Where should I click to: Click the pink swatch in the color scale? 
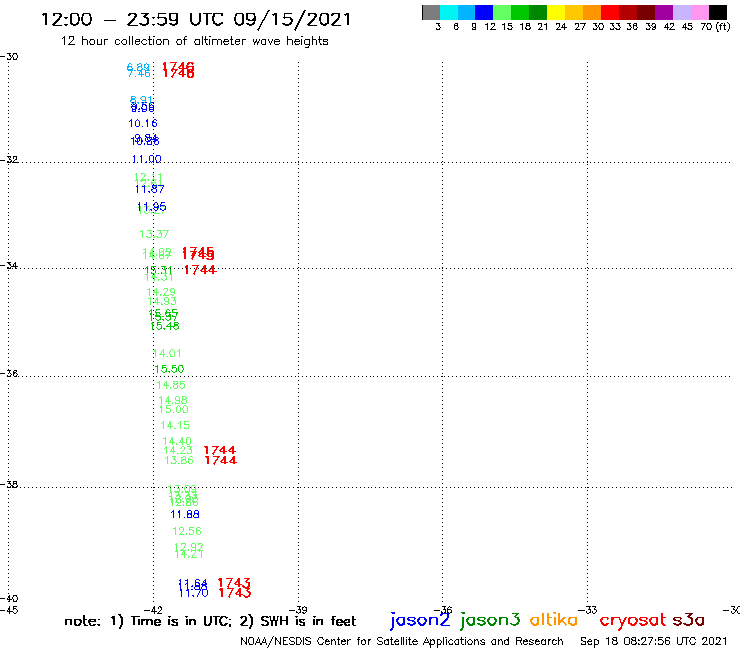[x=699, y=12]
